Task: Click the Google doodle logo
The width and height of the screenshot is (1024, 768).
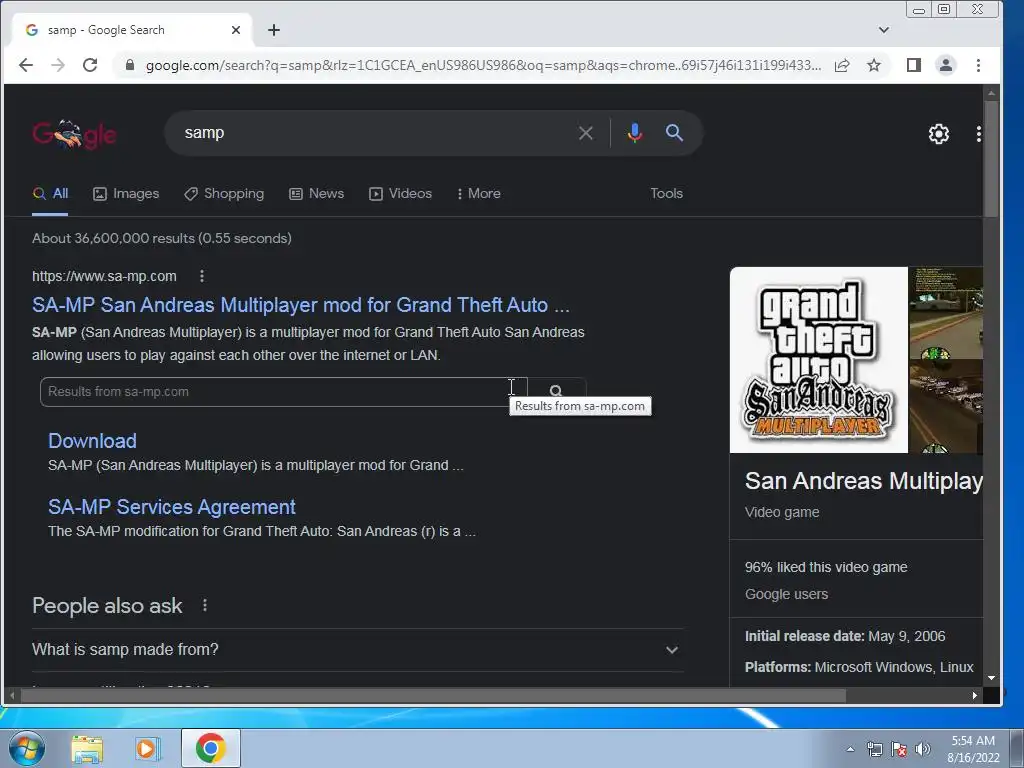Action: [x=74, y=134]
